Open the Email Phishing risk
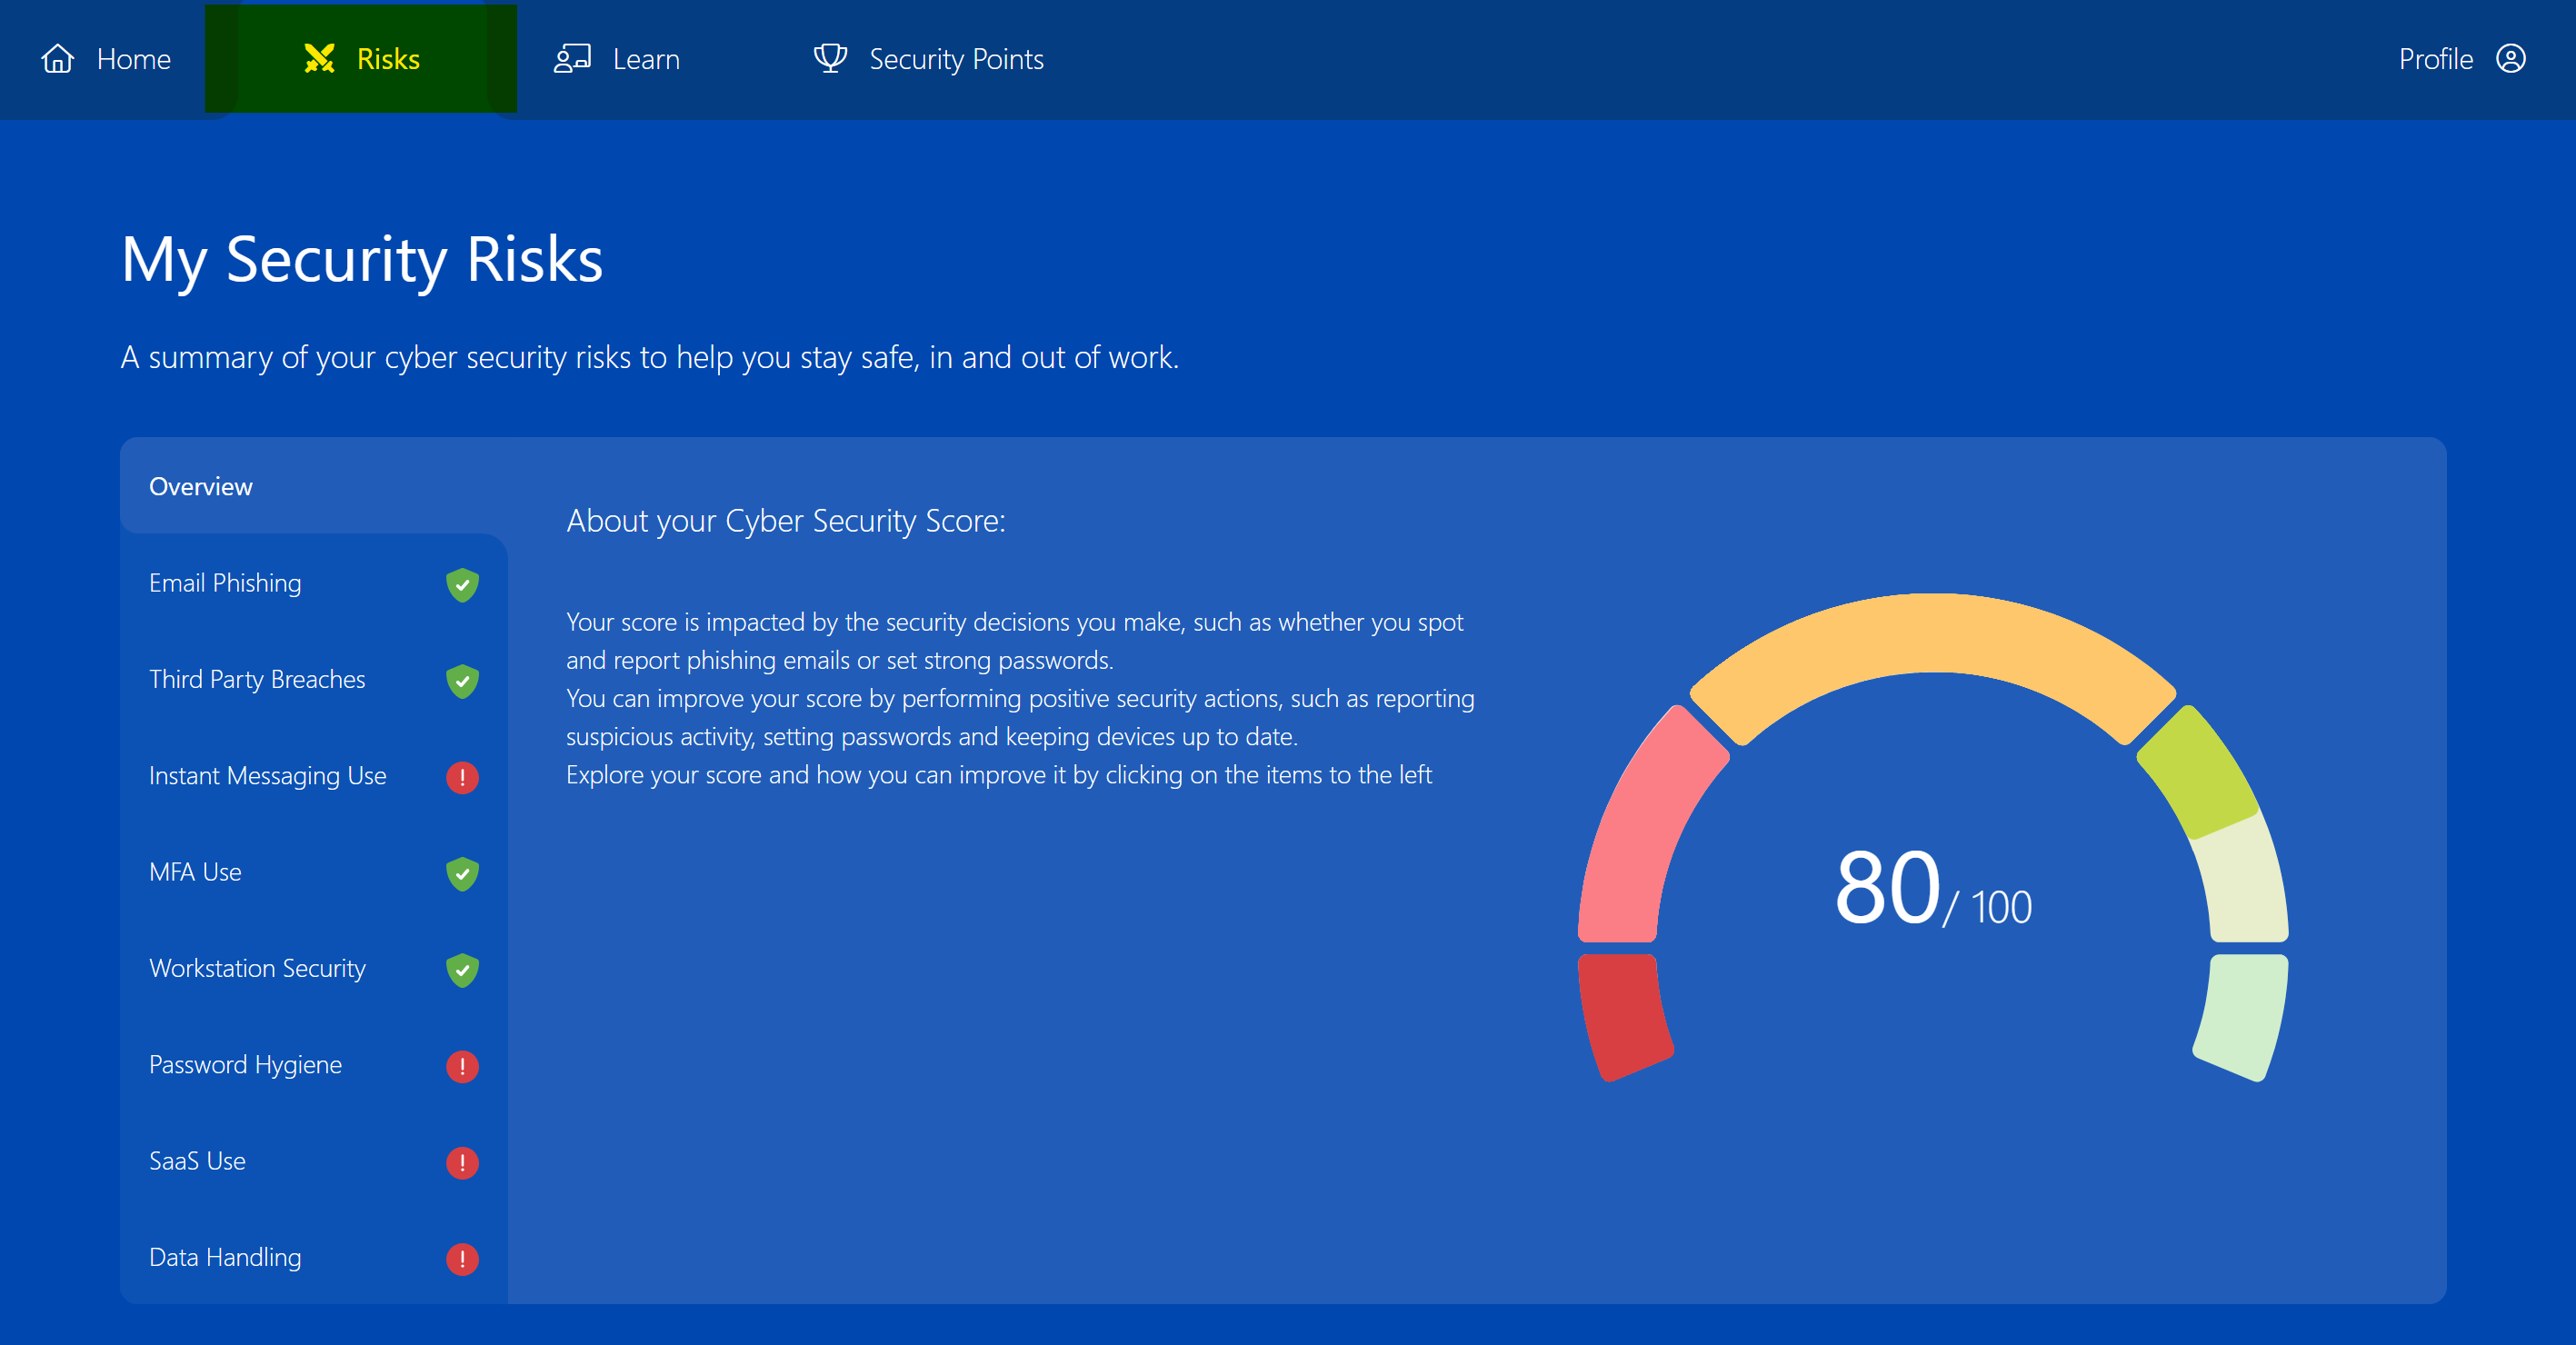 [x=314, y=583]
